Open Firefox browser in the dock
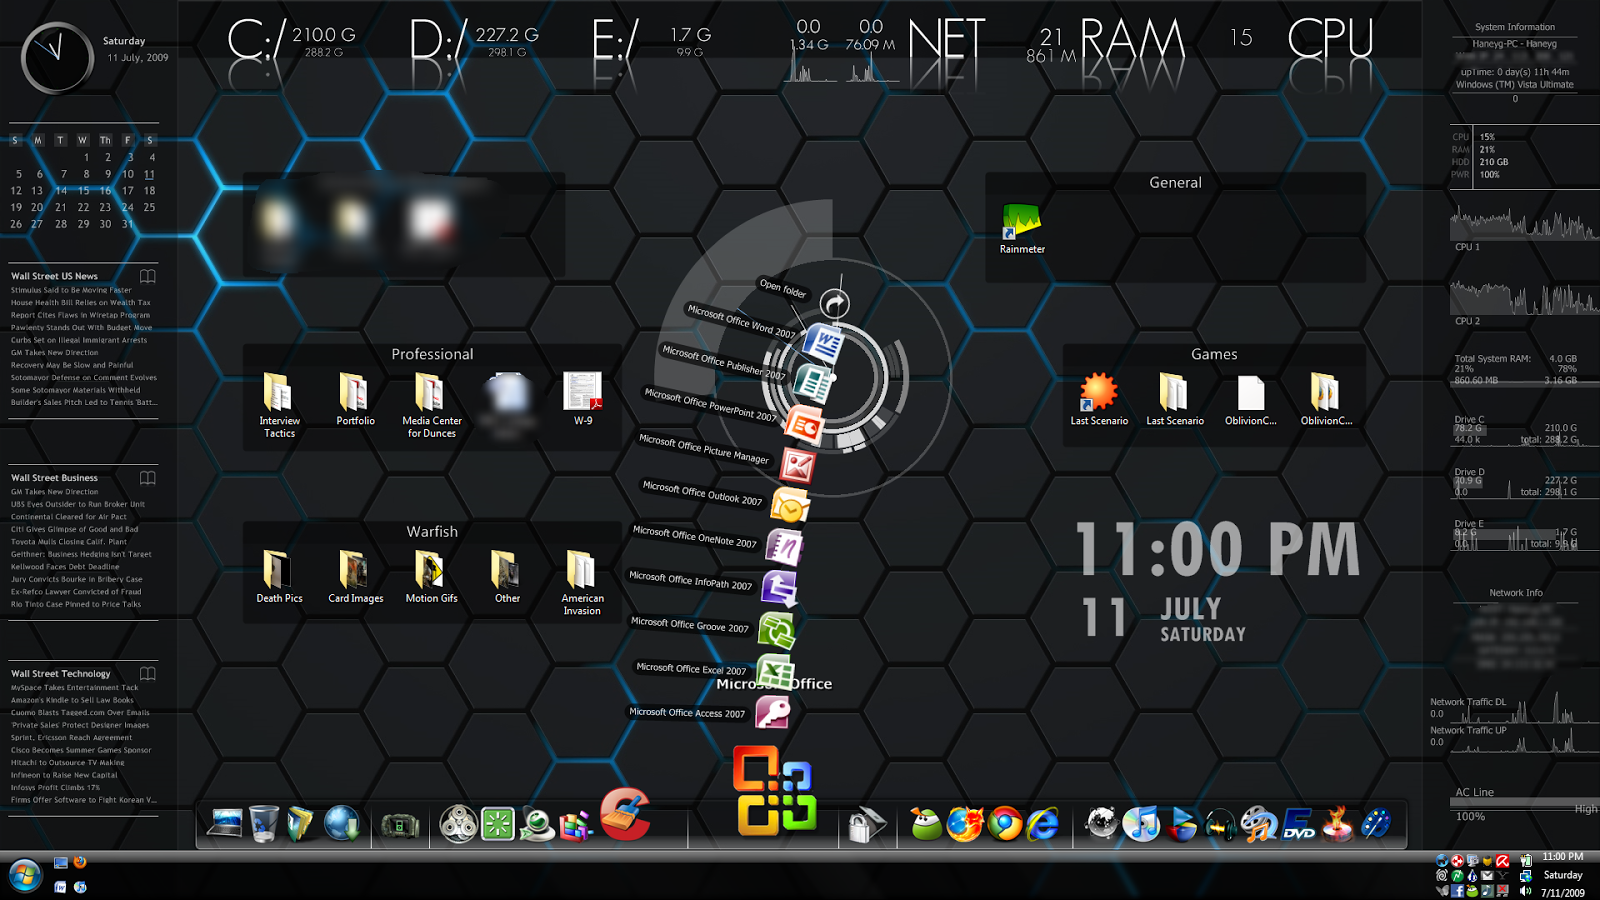The width and height of the screenshot is (1600, 900). 965,824
